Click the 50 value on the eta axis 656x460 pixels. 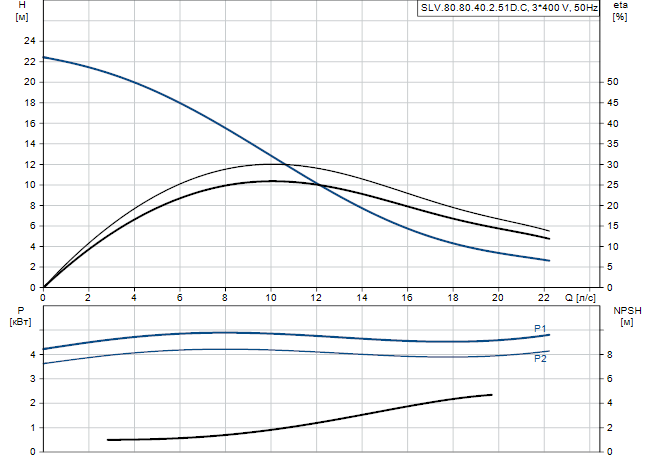pos(612,82)
